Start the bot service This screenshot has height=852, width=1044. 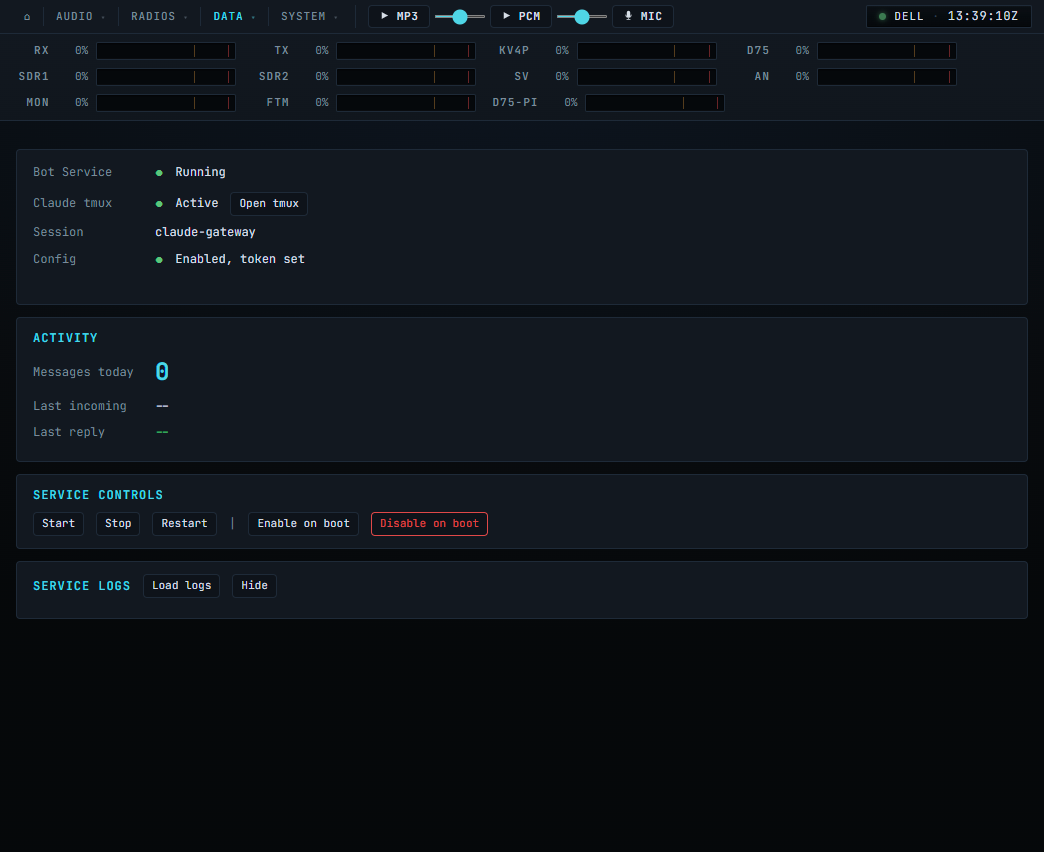point(59,524)
